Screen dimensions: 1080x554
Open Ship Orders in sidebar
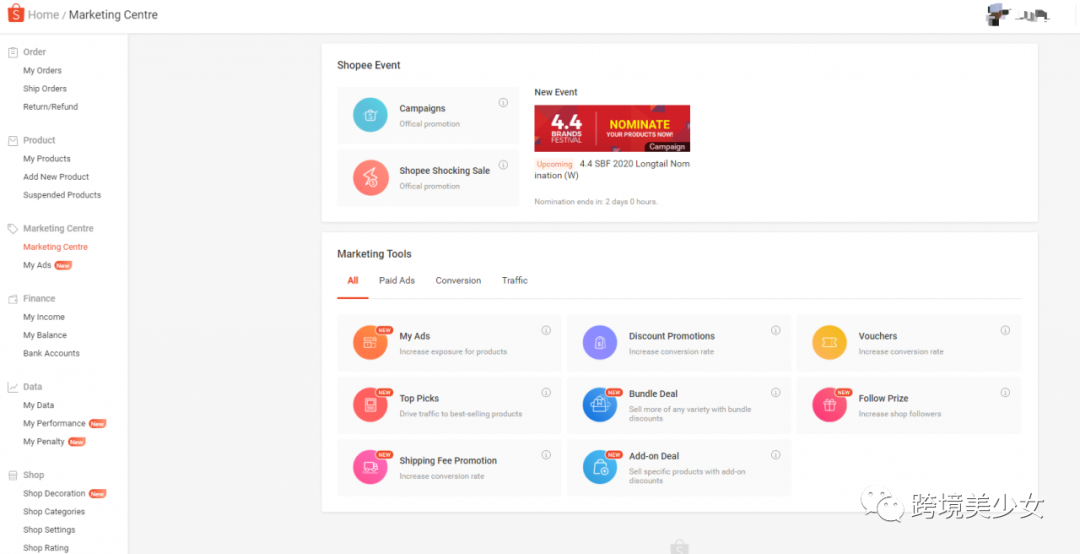click(45, 89)
